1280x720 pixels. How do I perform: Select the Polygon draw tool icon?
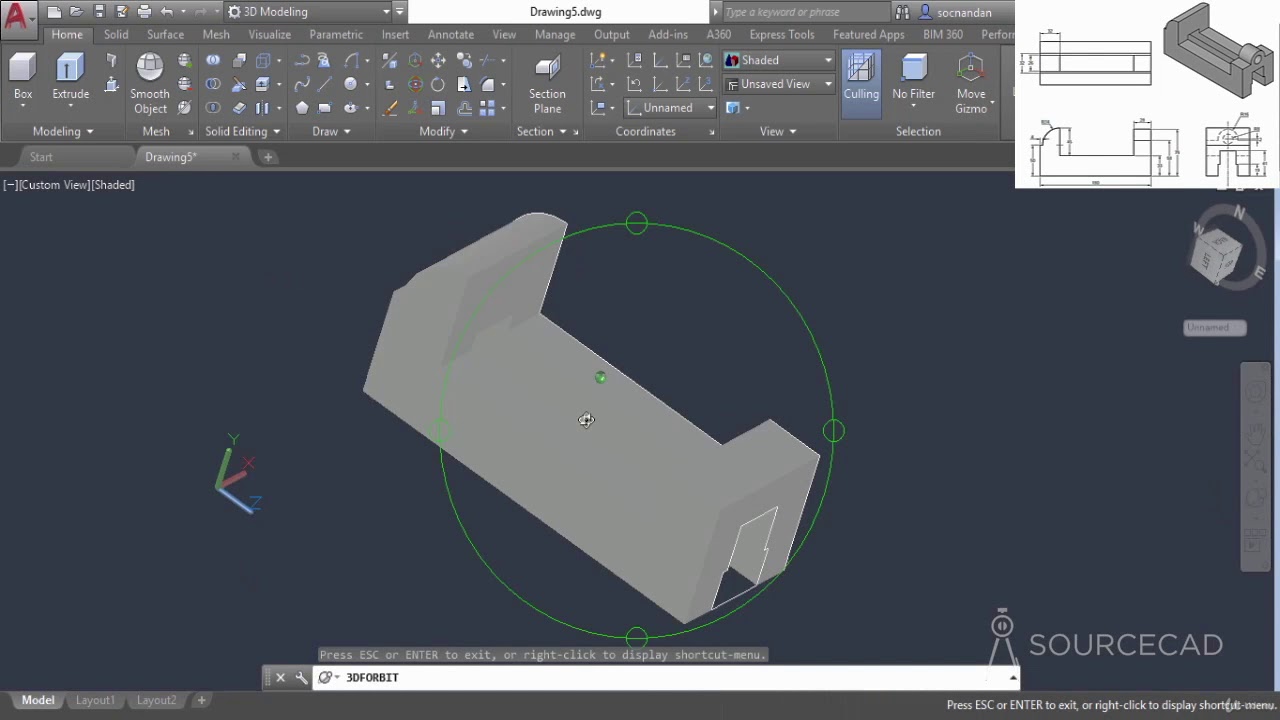point(302,108)
